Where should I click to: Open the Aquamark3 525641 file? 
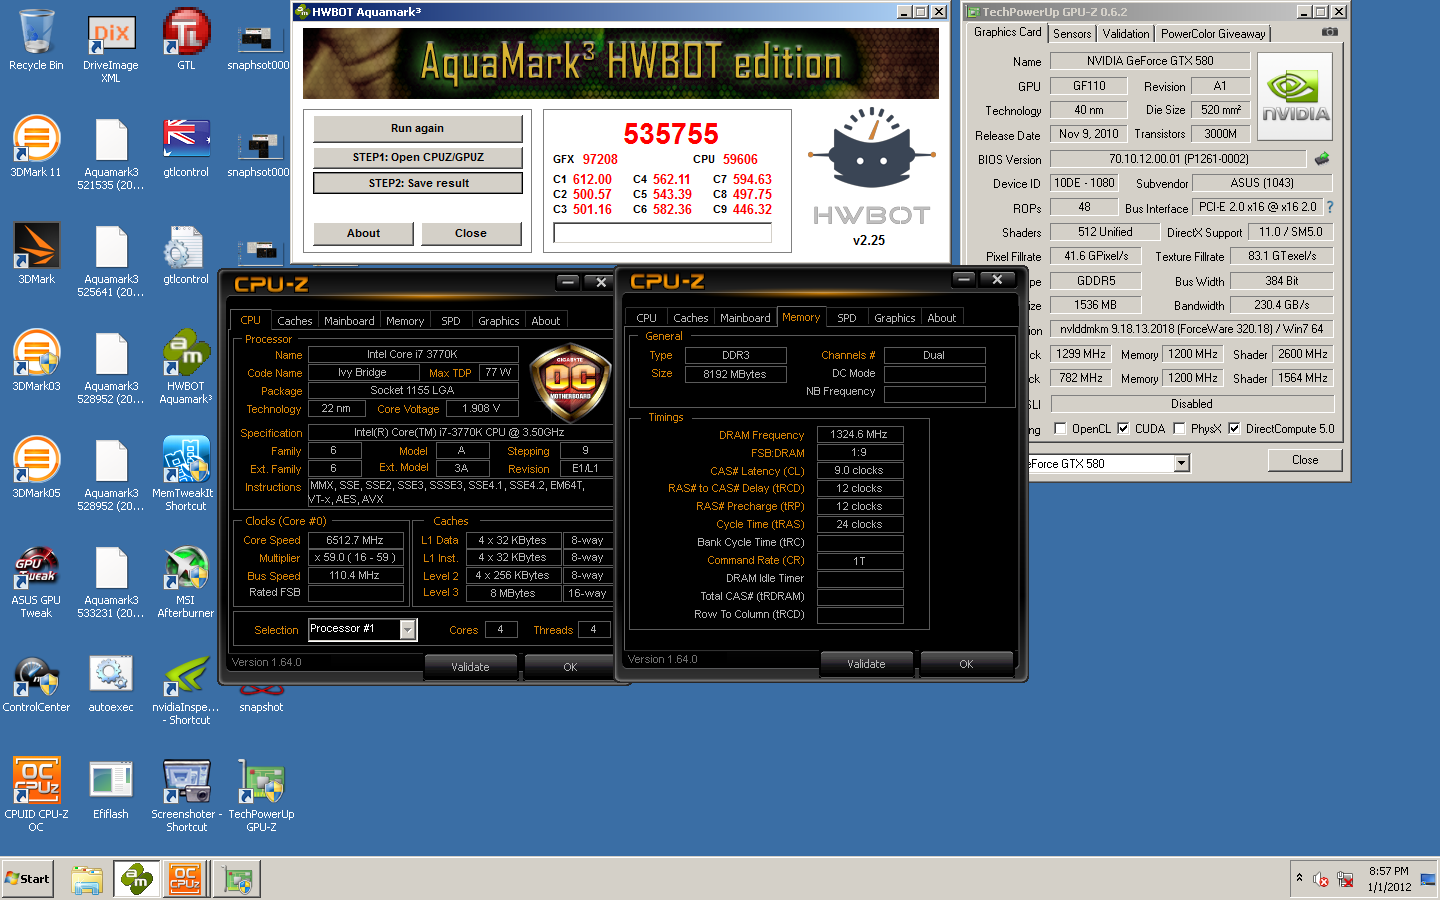[x=111, y=260]
